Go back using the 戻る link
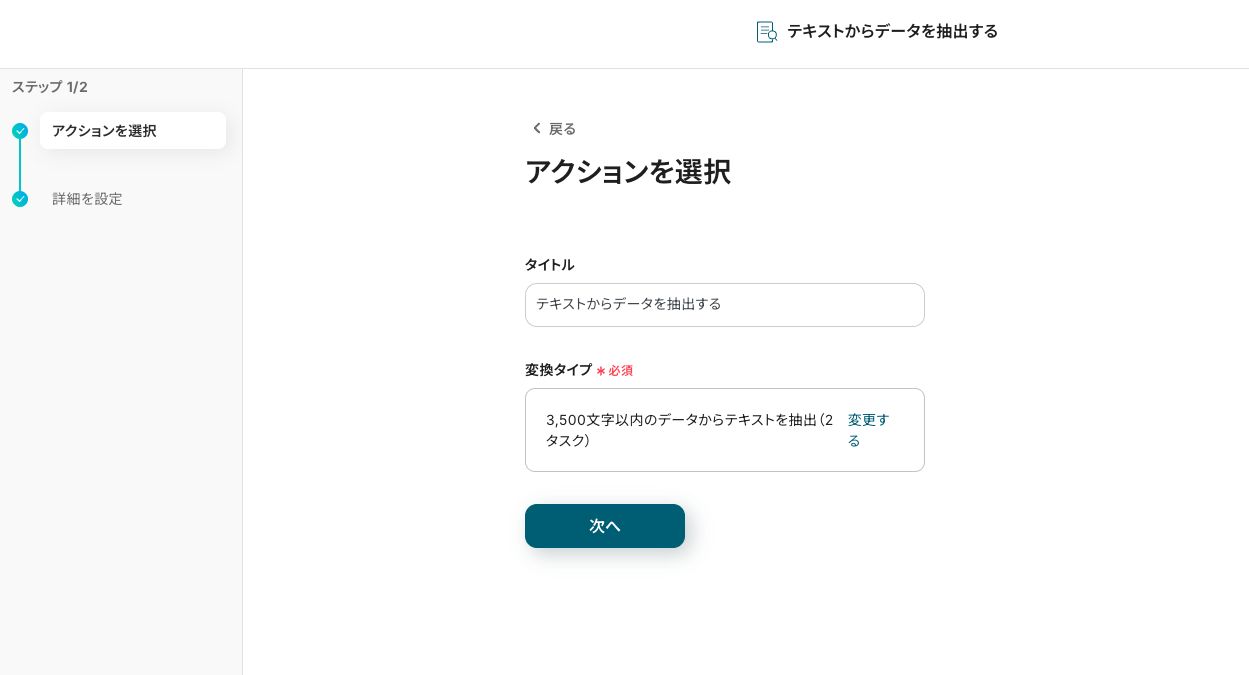The image size is (1249, 675). [562, 129]
